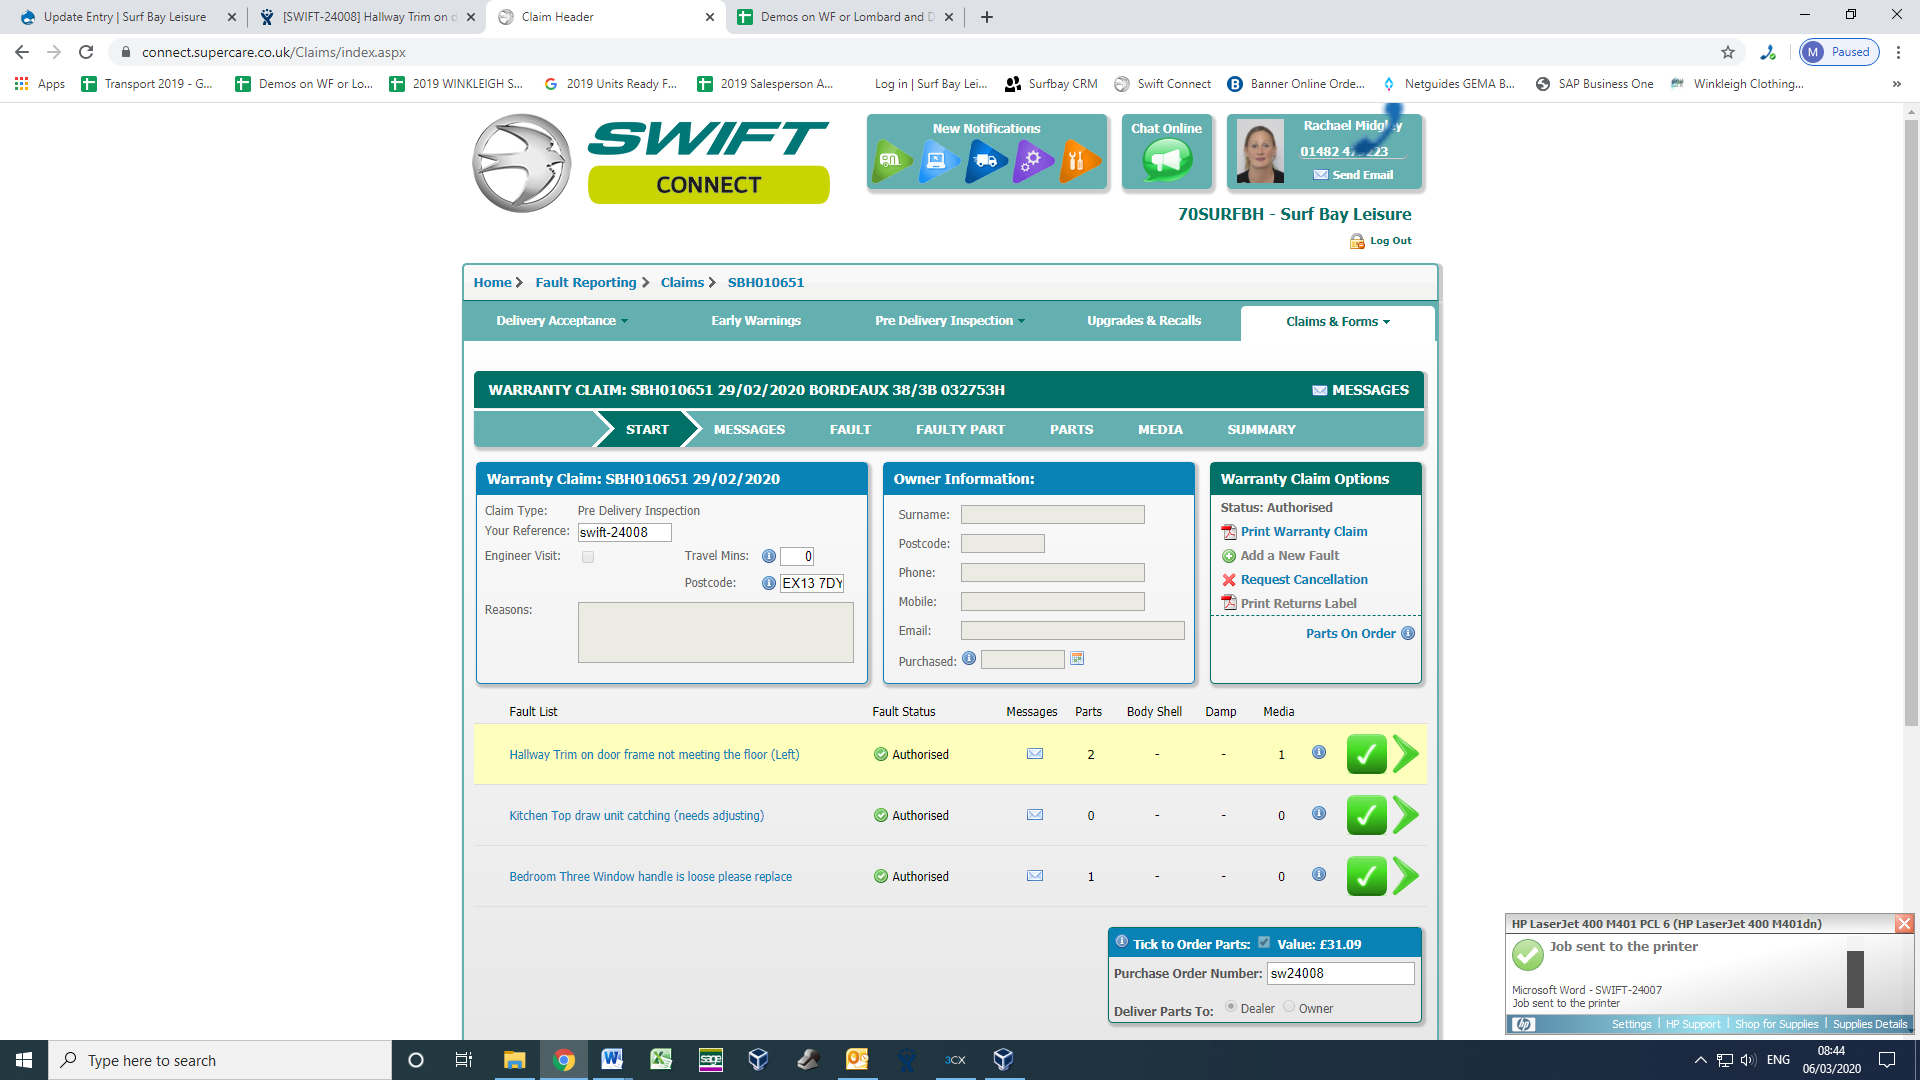Switch to the FAULTY PART step tab
The image size is (1920, 1080).
click(960, 430)
